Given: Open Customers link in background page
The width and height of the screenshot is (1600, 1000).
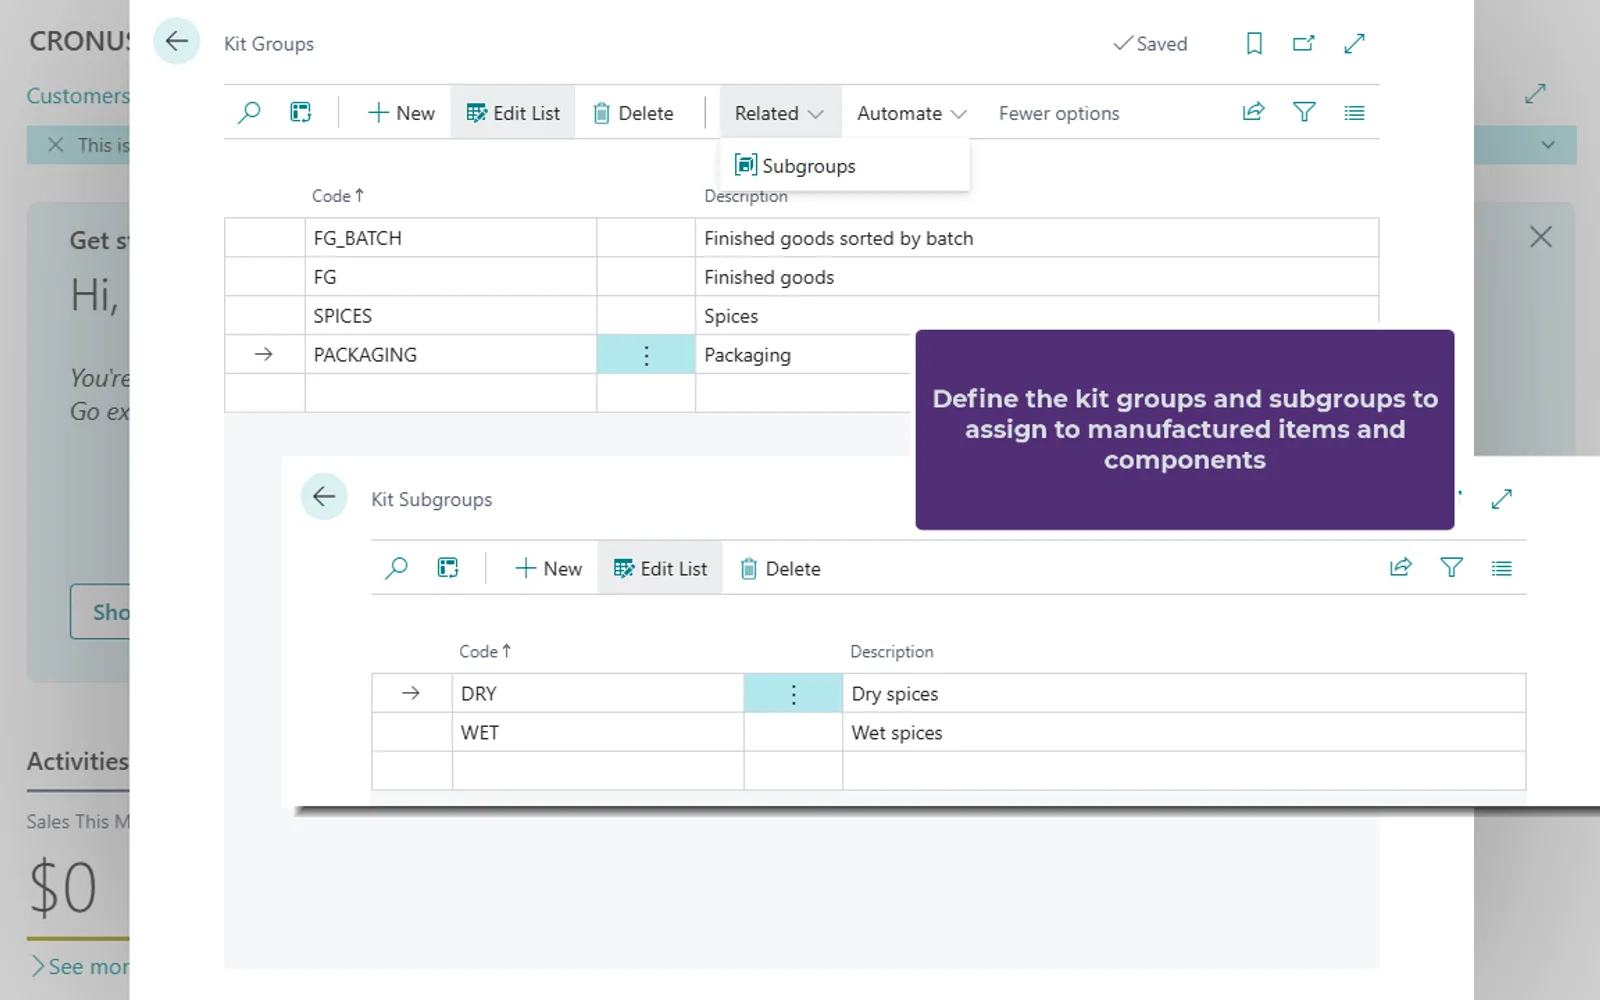Looking at the screenshot, I should tap(77, 96).
